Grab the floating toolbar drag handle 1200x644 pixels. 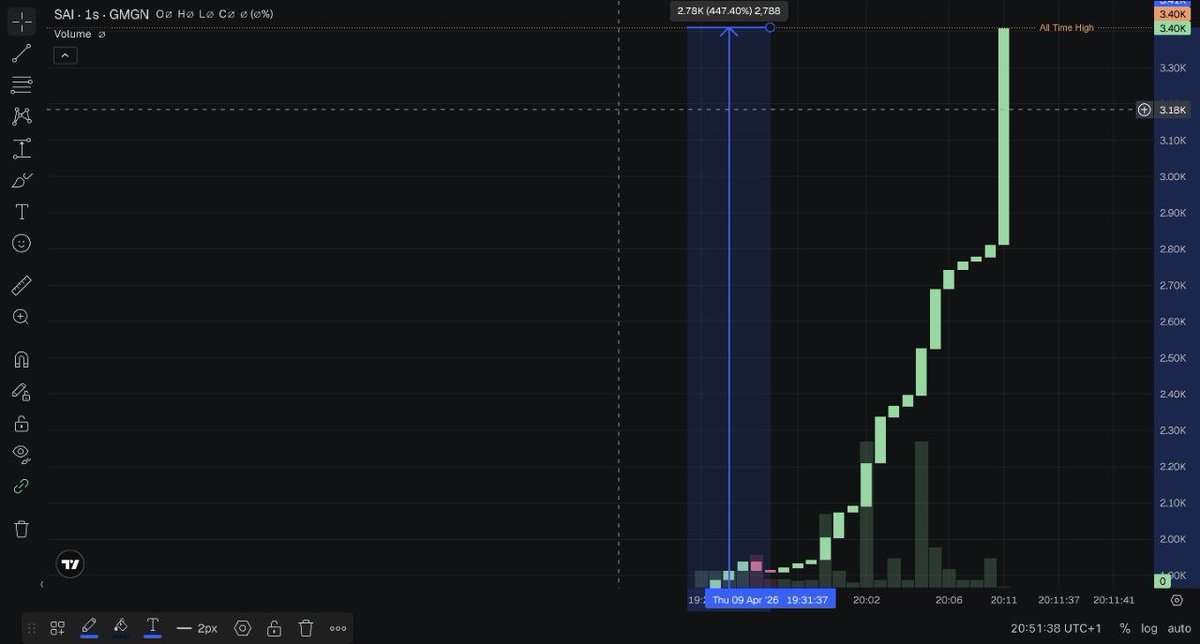click(32, 628)
